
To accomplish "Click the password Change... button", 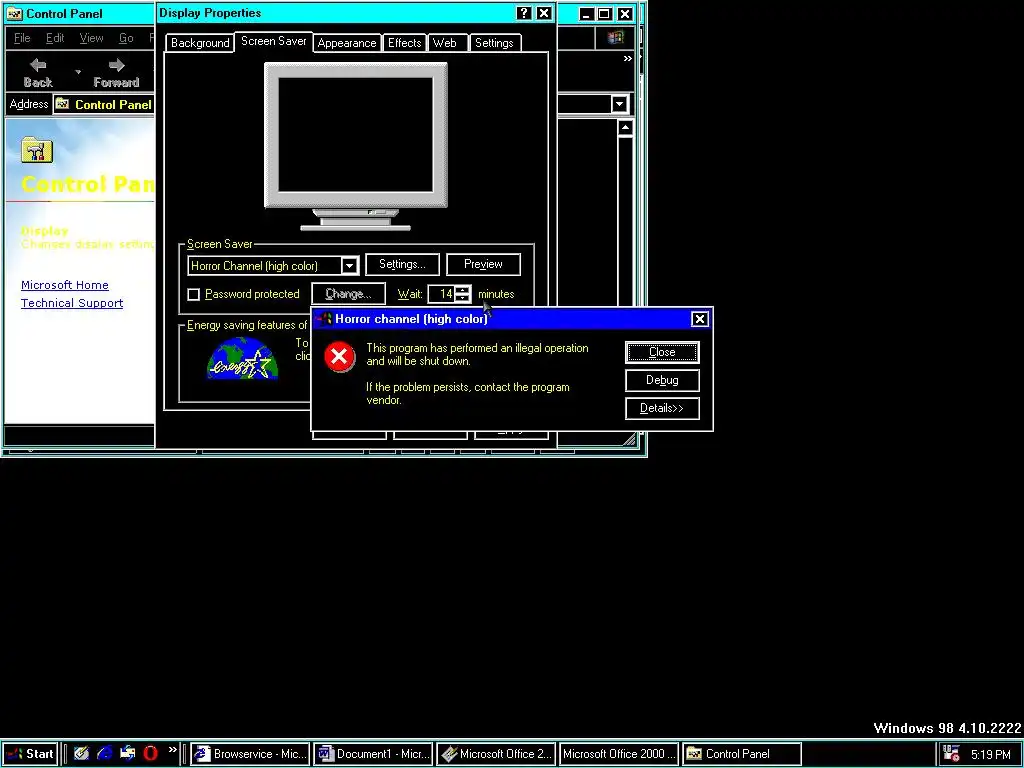I will (x=349, y=294).
